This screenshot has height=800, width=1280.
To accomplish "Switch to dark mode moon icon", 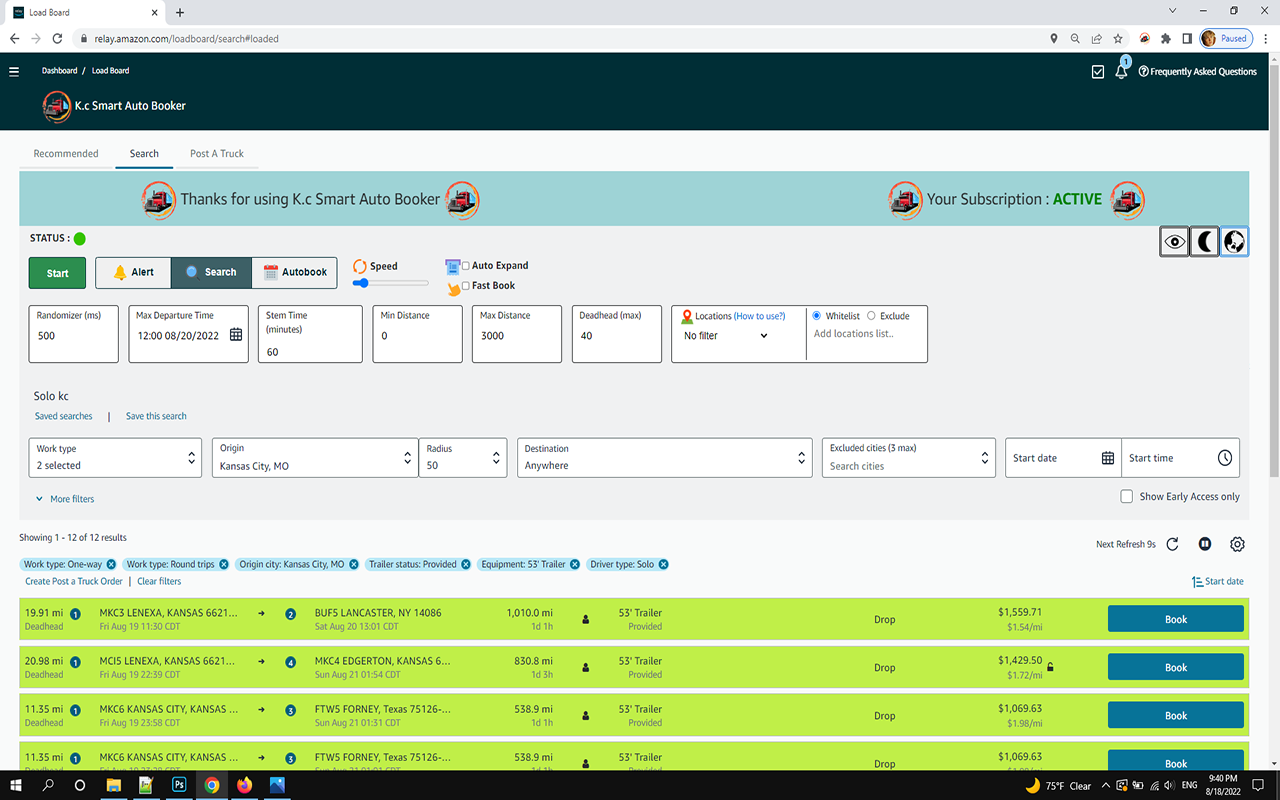I will [1205, 242].
